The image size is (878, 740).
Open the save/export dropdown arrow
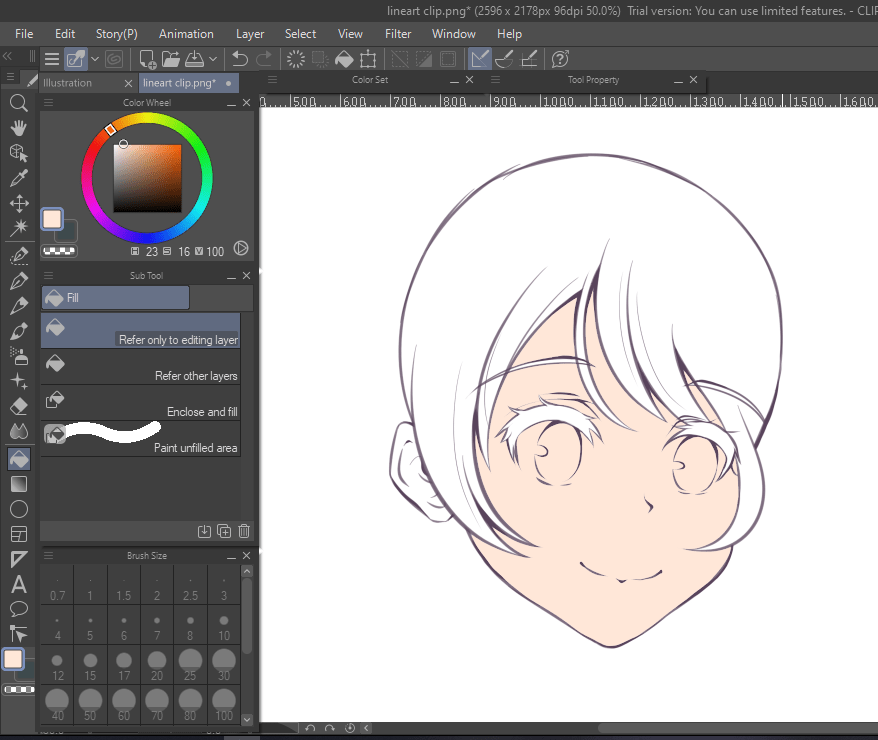213,59
